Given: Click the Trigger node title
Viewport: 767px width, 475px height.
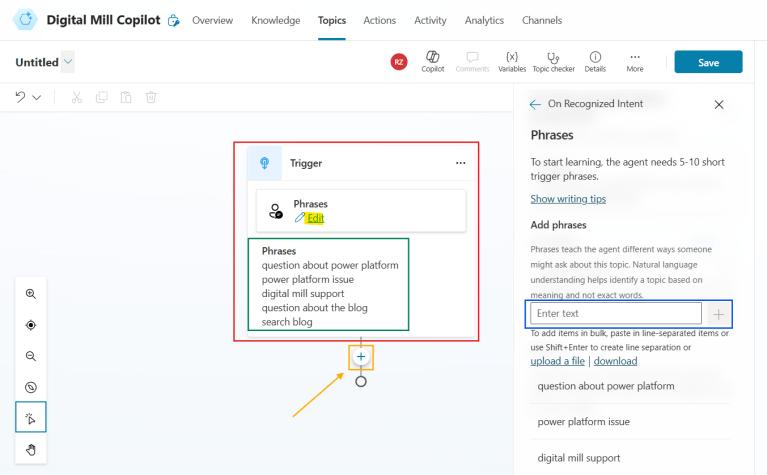Looking at the screenshot, I should point(306,163).
